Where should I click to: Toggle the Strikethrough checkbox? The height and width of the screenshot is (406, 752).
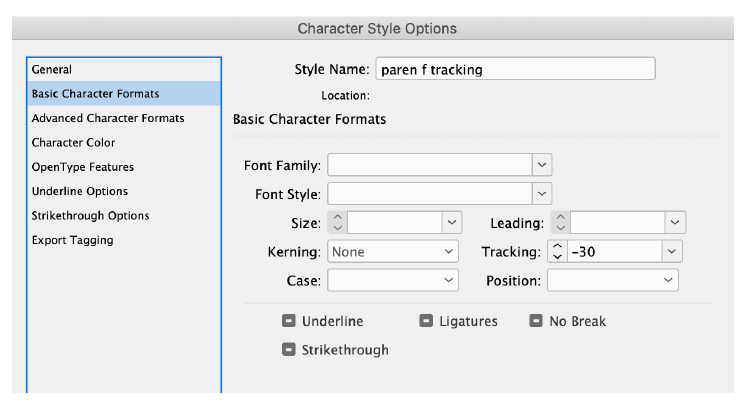289,349
